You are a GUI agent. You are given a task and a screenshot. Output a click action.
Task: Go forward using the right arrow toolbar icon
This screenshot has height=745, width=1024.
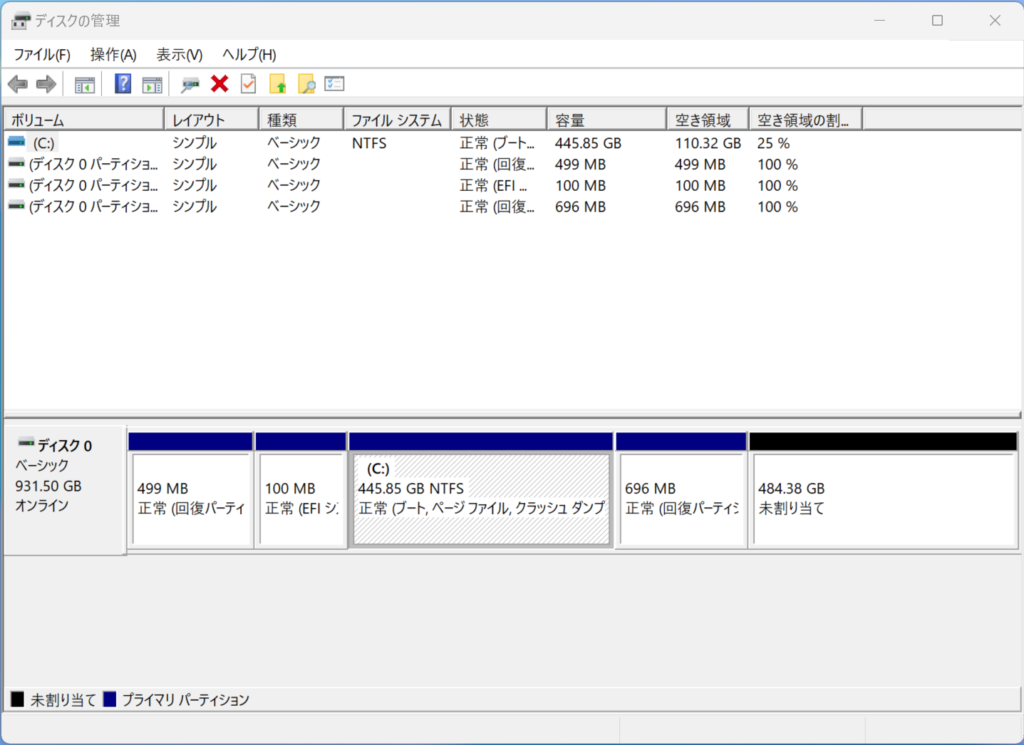point(46,84)
